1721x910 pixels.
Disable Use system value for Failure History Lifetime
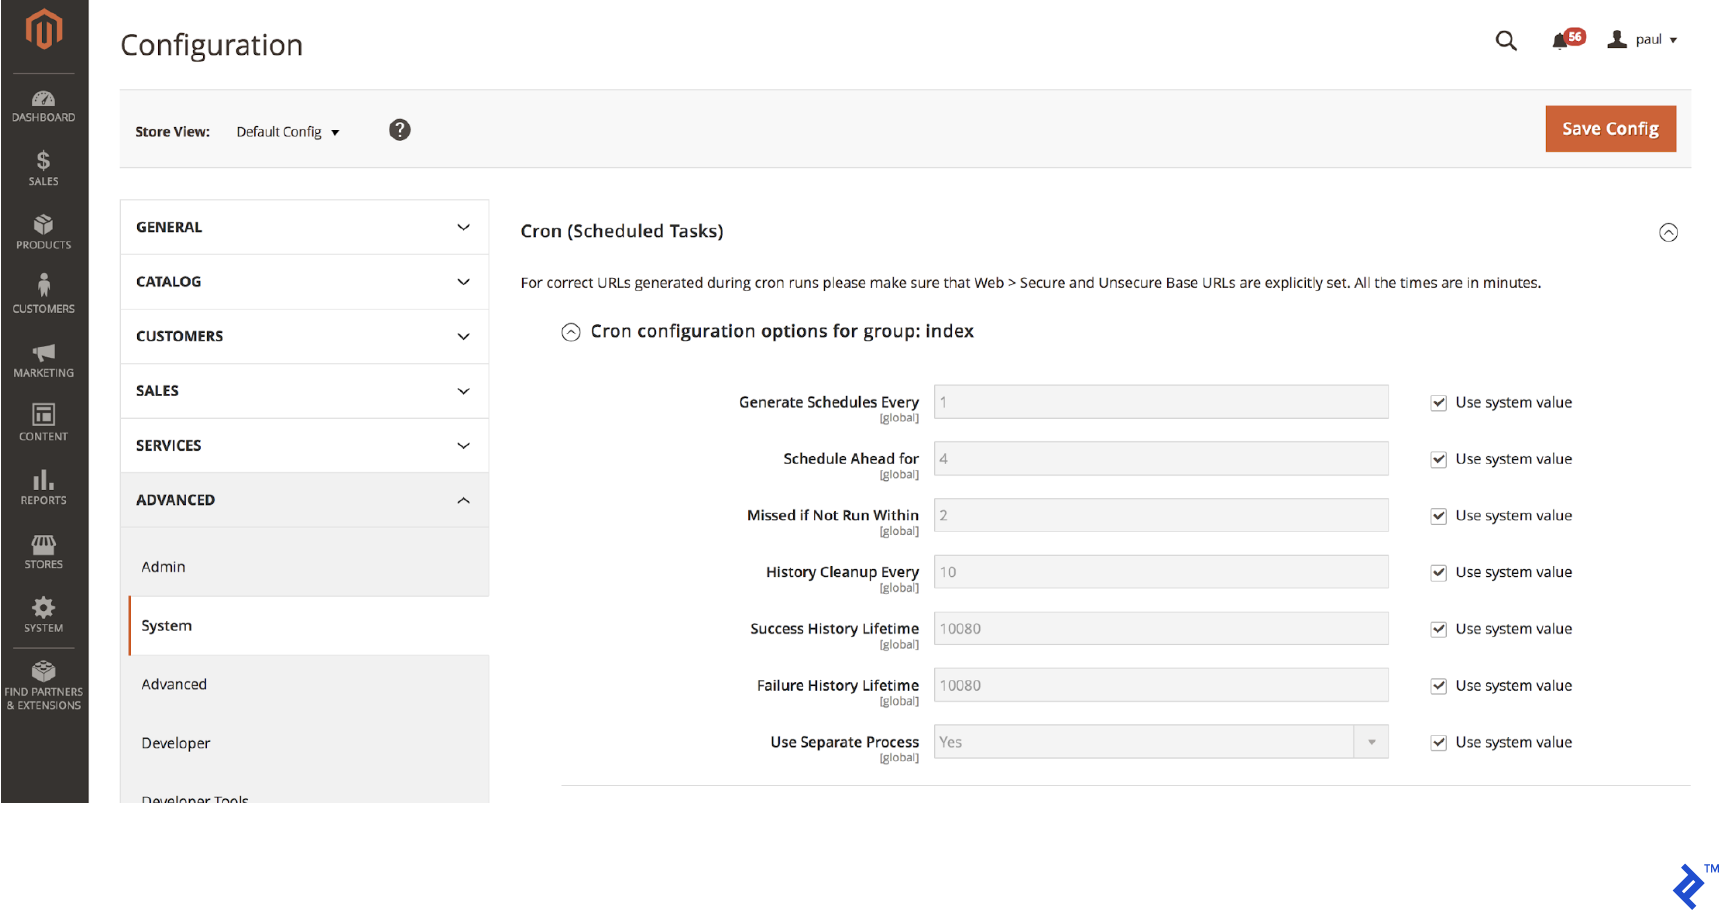coord(1438,685)
